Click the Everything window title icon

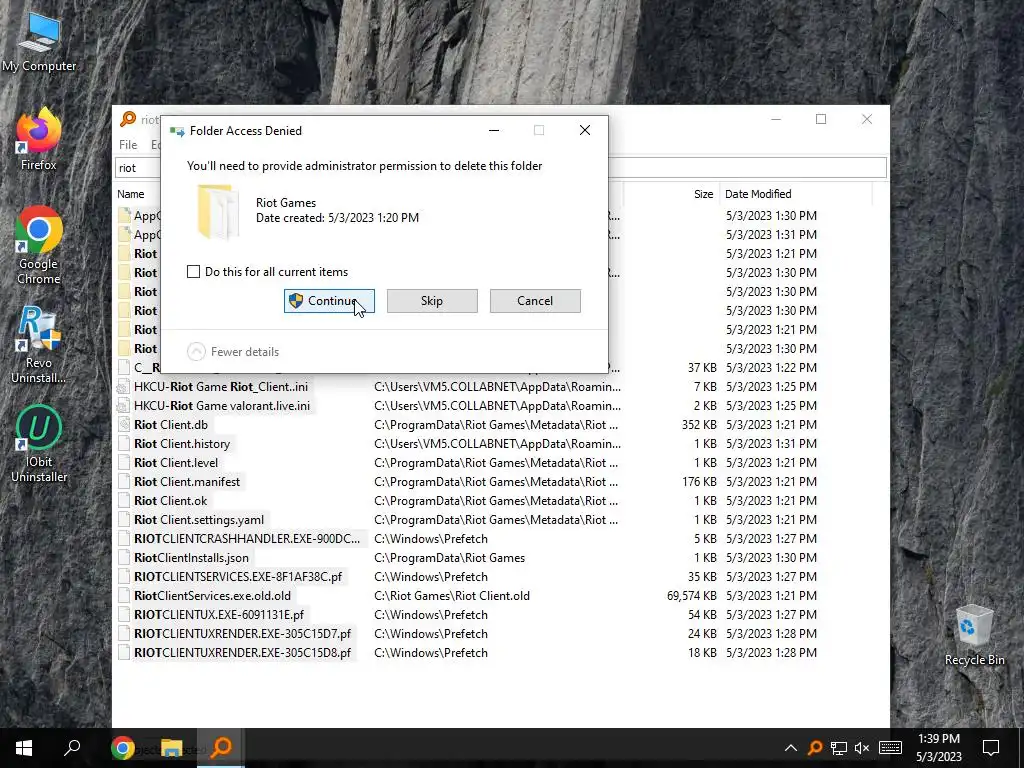click(x=128, y=119)
